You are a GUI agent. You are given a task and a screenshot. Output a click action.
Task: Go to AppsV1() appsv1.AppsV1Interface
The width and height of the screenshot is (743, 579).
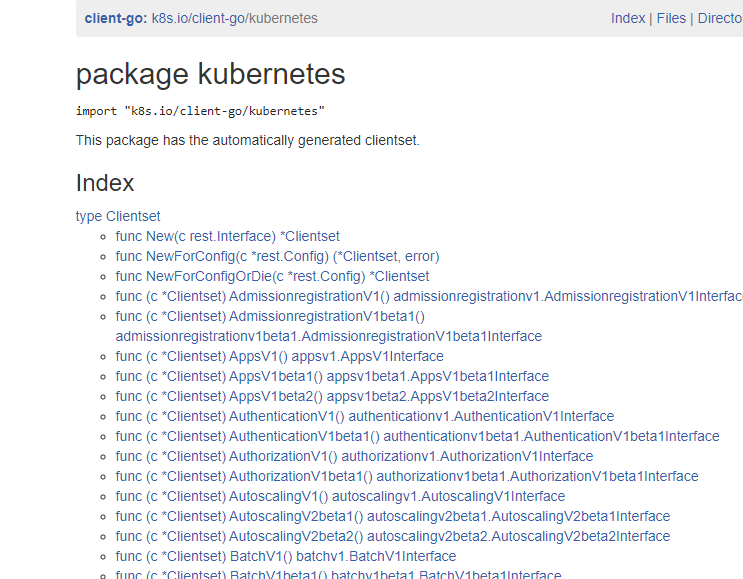(x=280, y=356)
